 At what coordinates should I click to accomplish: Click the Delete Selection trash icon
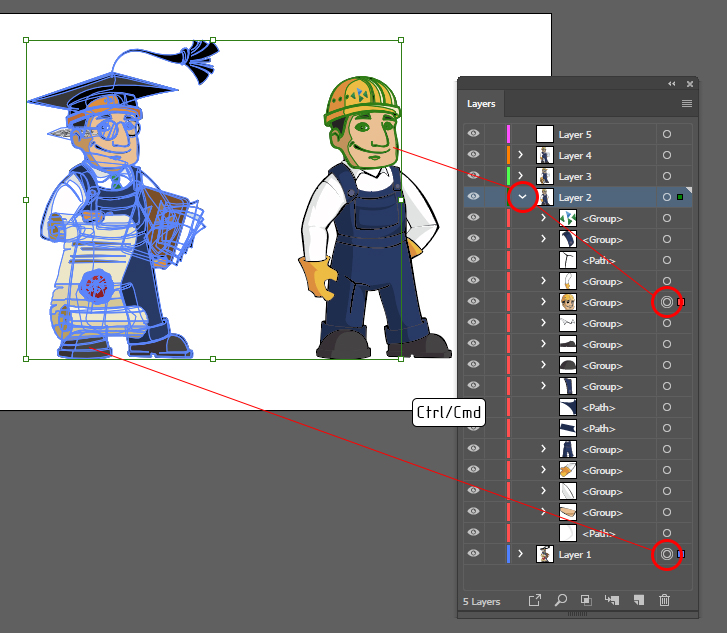[x=664, y=600]
